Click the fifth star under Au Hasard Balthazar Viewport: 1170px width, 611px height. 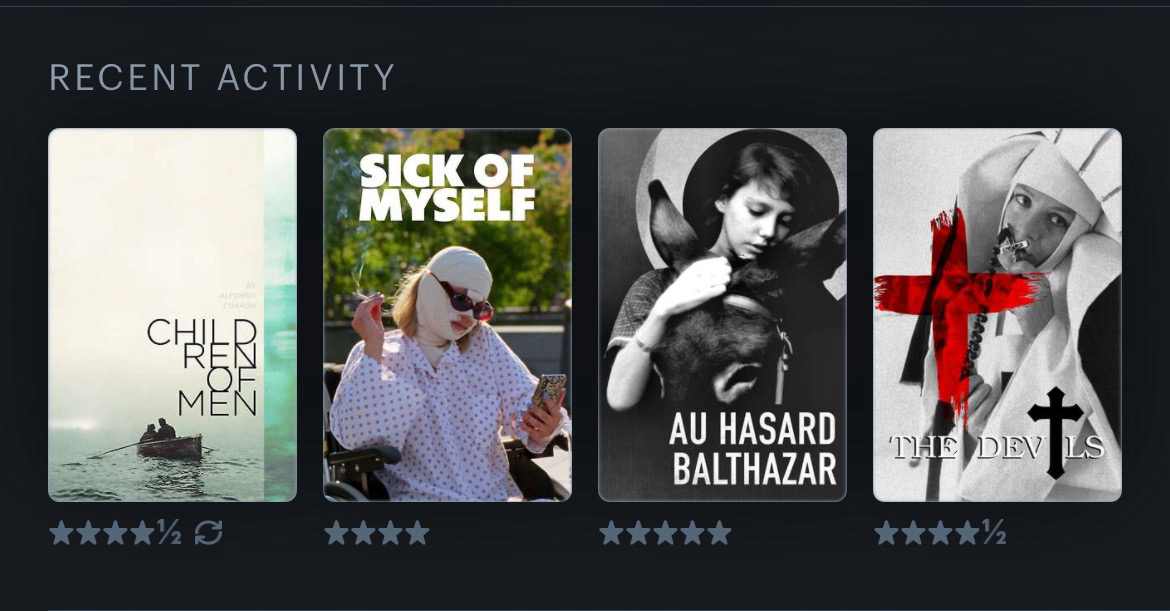pos(719,533)
